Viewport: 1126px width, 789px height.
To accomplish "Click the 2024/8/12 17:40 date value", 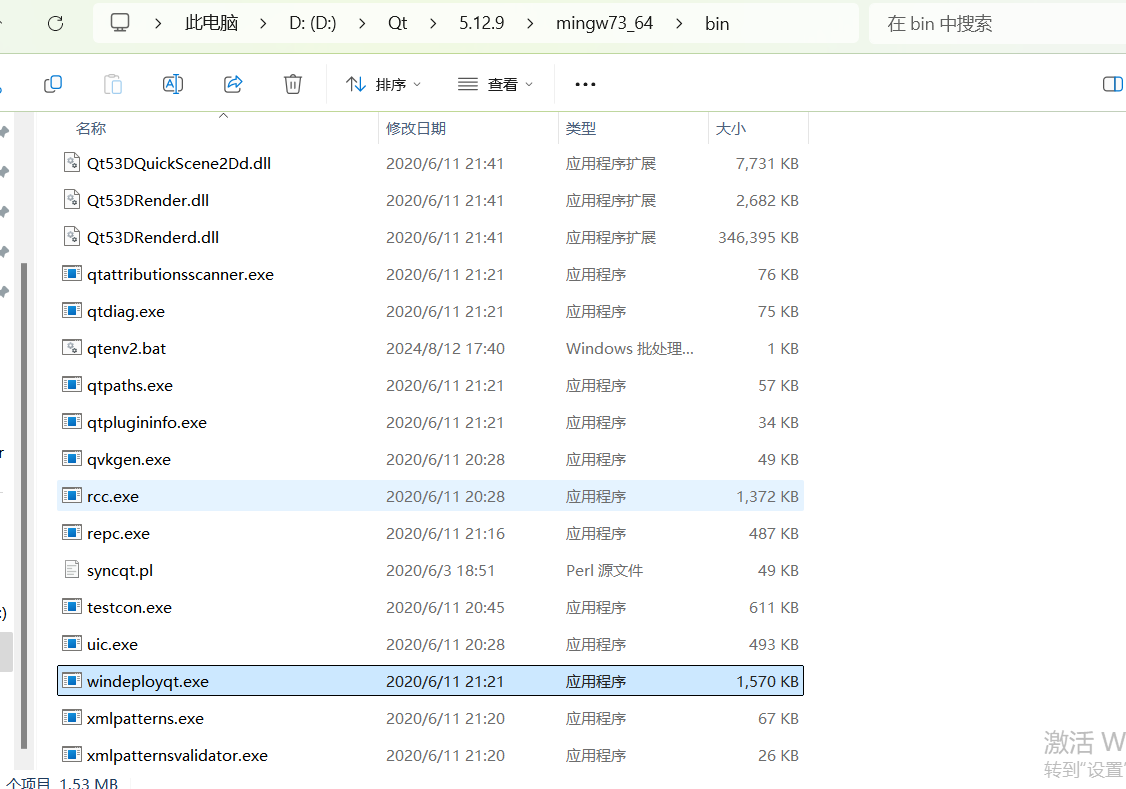I will tap(445, 348).
